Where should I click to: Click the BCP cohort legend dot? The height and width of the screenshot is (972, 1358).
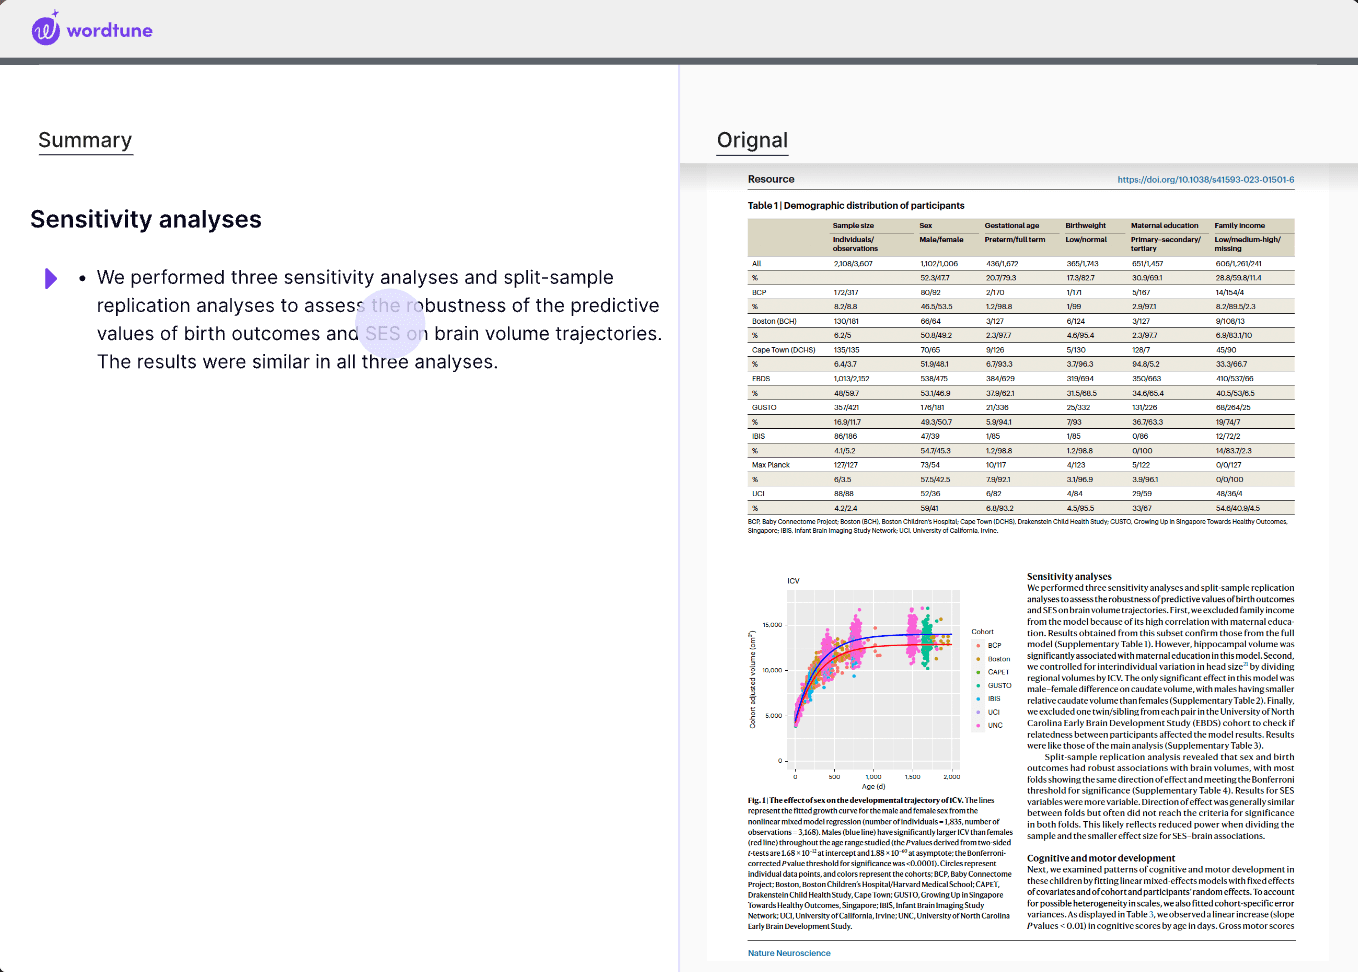pos(978,645)
